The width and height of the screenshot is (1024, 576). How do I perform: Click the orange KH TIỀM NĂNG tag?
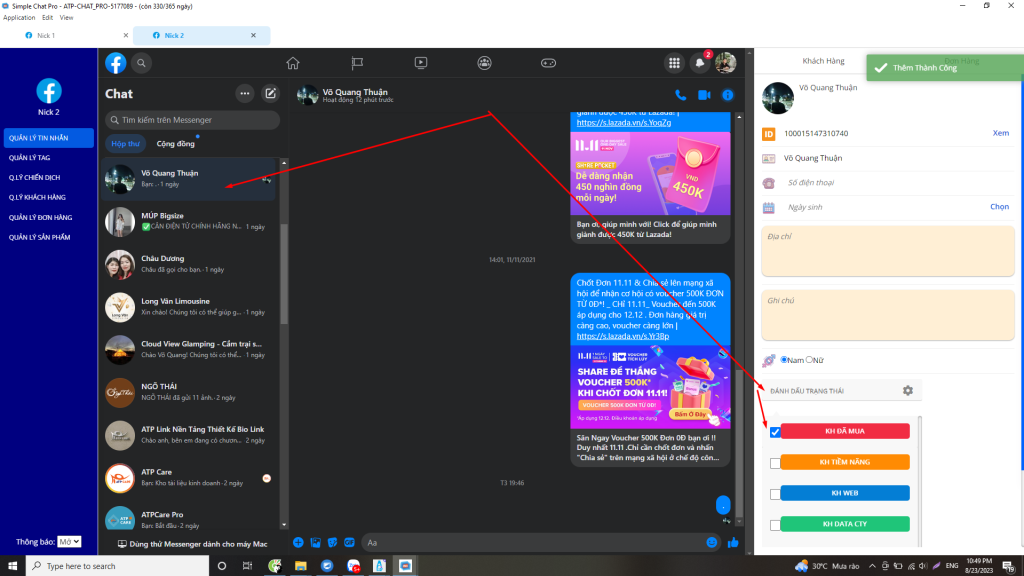[x=844, y=462]
